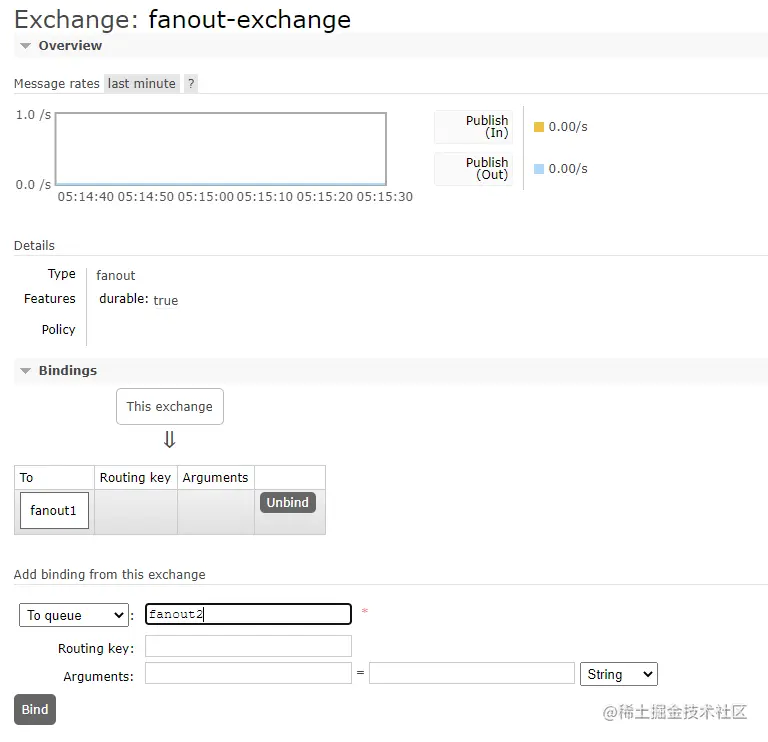
Task: Open the message rates '?' help
Action: [x=191, y=84]
